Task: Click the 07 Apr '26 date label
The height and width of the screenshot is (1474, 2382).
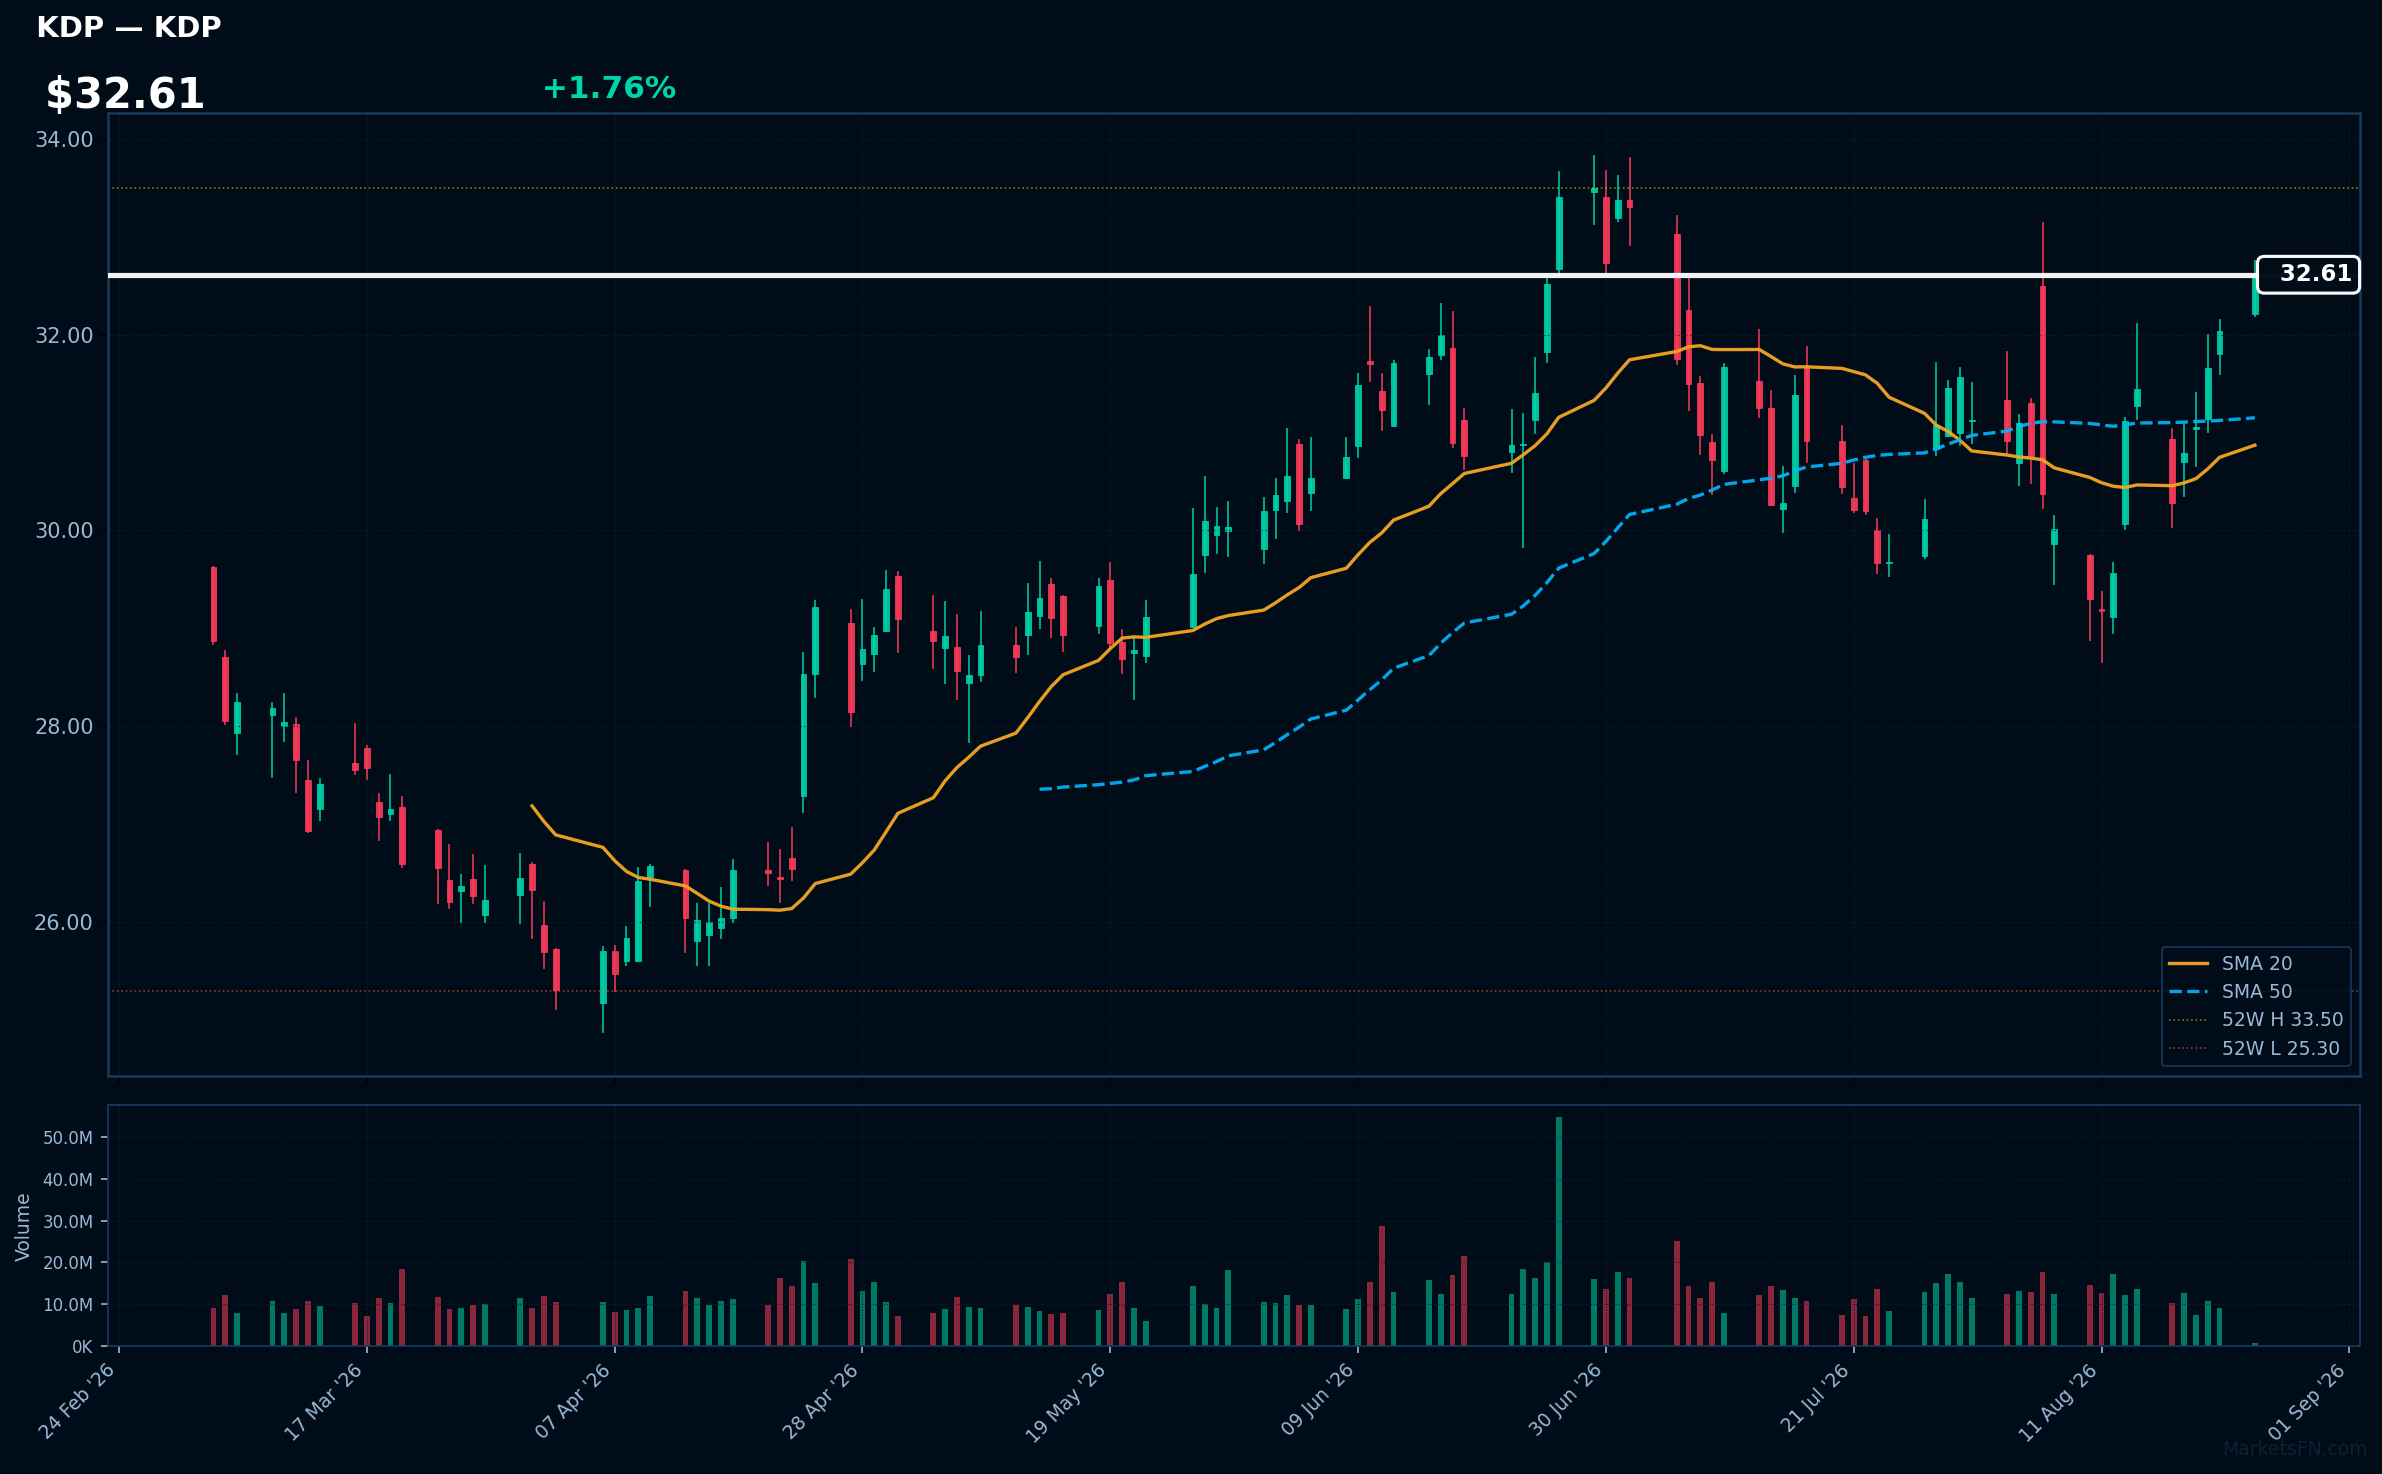Action: tap(572, 1401)
